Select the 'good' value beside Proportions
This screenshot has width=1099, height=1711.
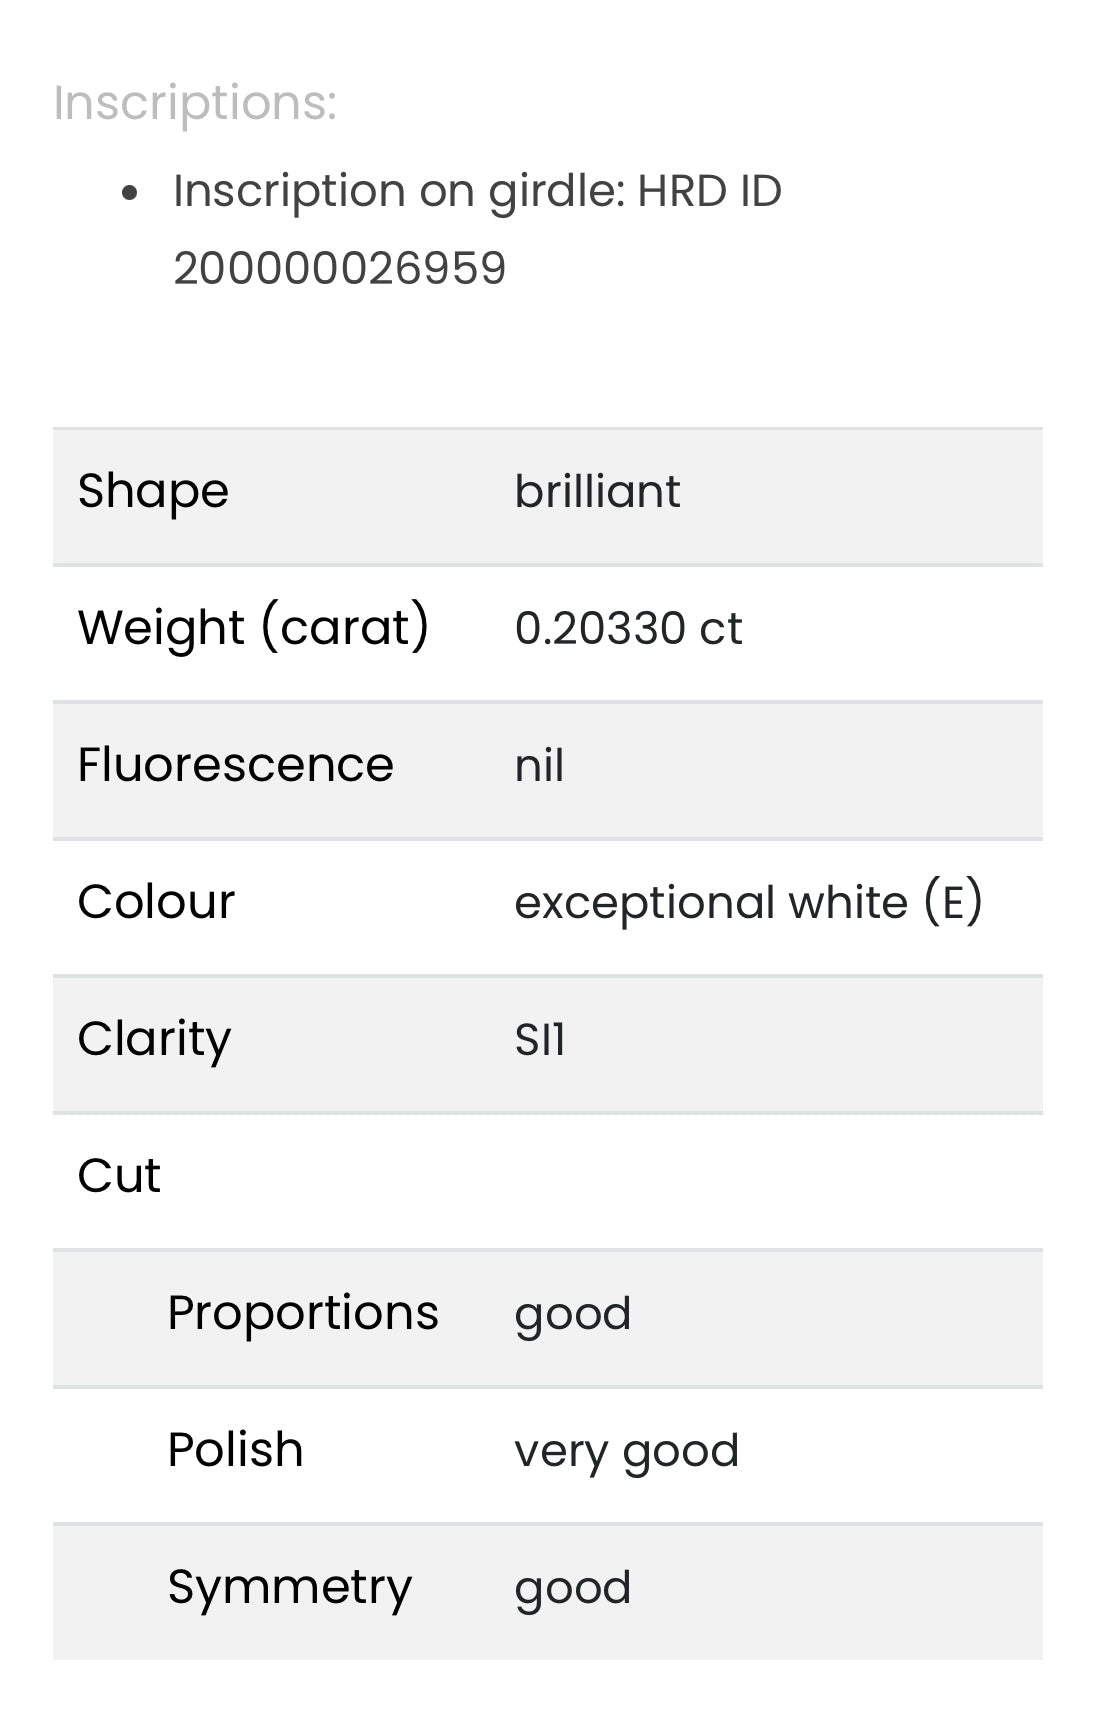coord(572,1314)
